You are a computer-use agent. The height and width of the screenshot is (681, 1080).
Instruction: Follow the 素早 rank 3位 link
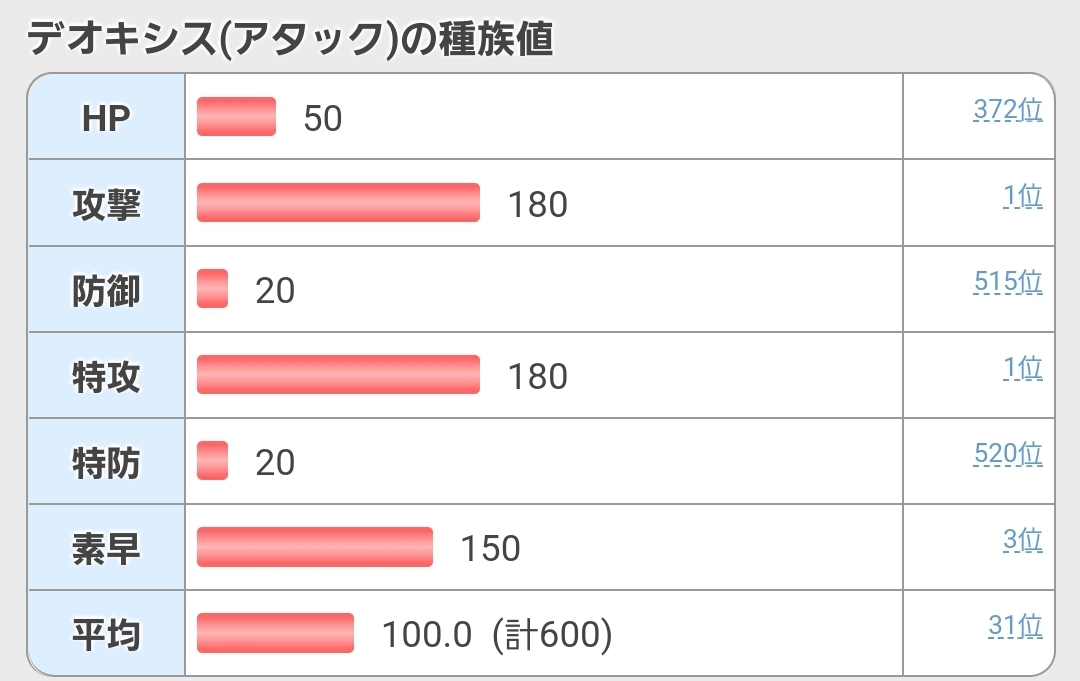pyautogui.click(x=1022, y=540)
